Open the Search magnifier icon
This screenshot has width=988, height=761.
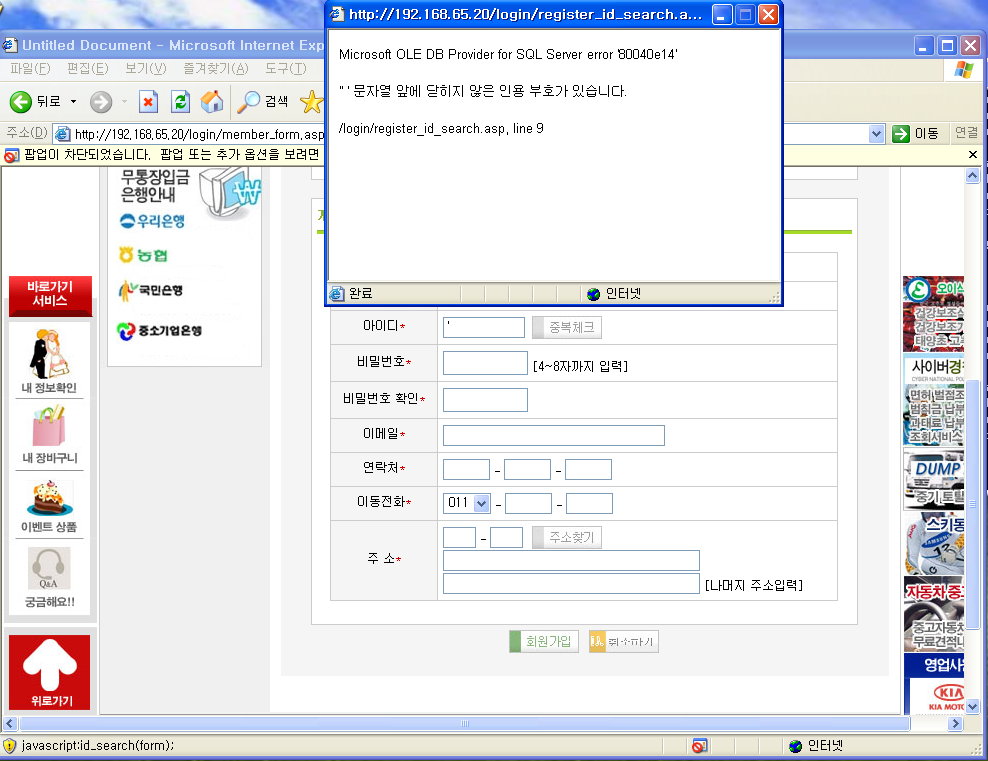248,101
